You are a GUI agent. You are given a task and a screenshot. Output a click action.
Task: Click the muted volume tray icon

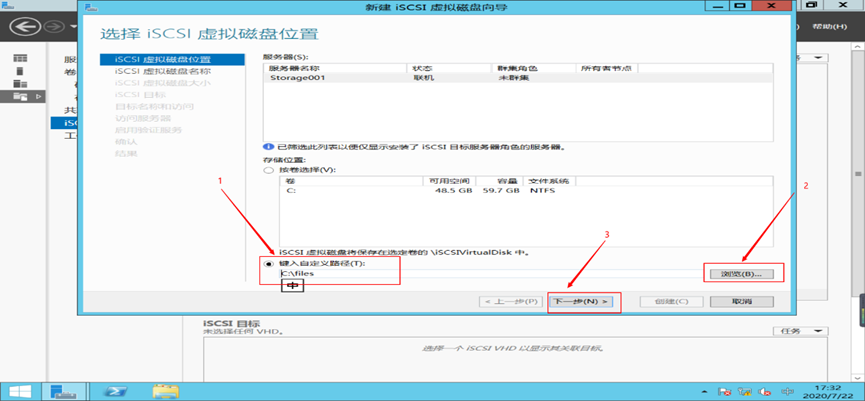coord(764,391)
